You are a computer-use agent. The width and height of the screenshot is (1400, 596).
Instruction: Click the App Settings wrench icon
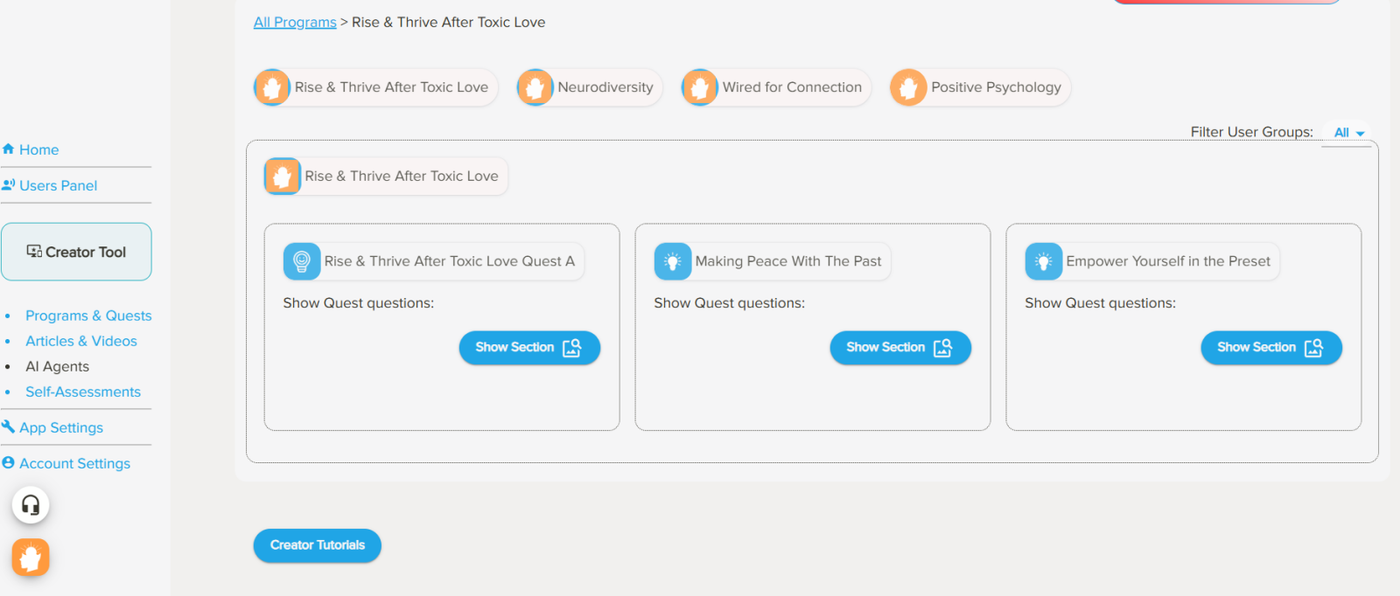(x=8, y=427)
